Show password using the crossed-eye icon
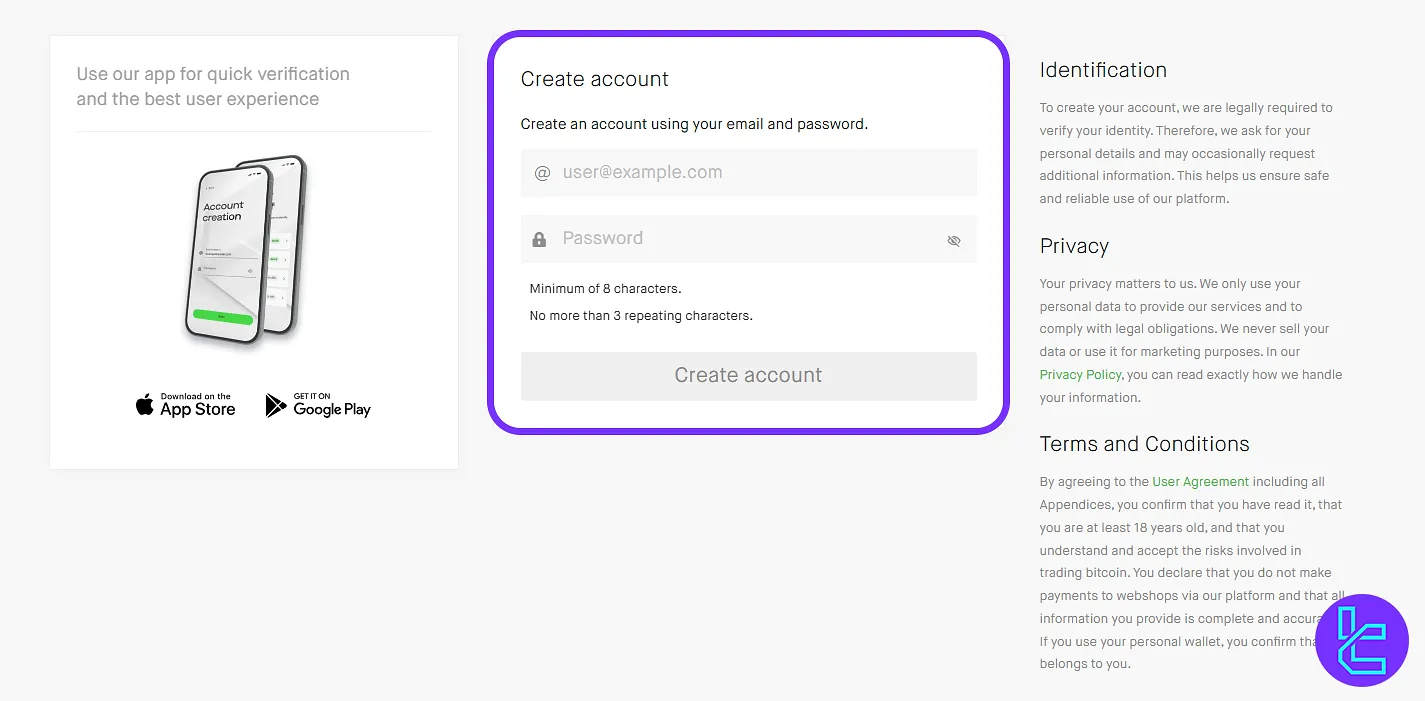The height and width of the screenshot is (701, 1425). (x=953, y=240)
